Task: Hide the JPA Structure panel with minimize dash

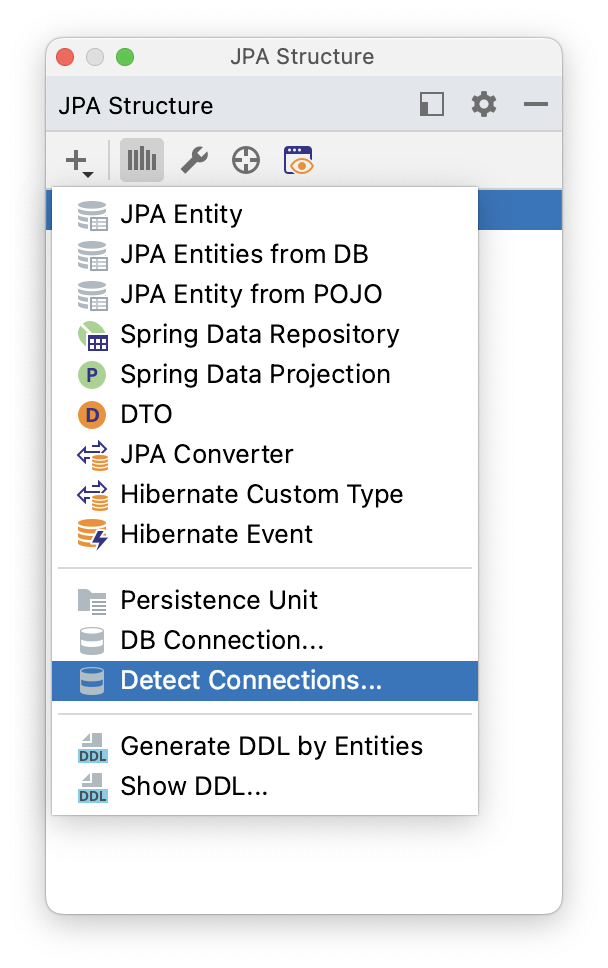Action: [536, 104]
